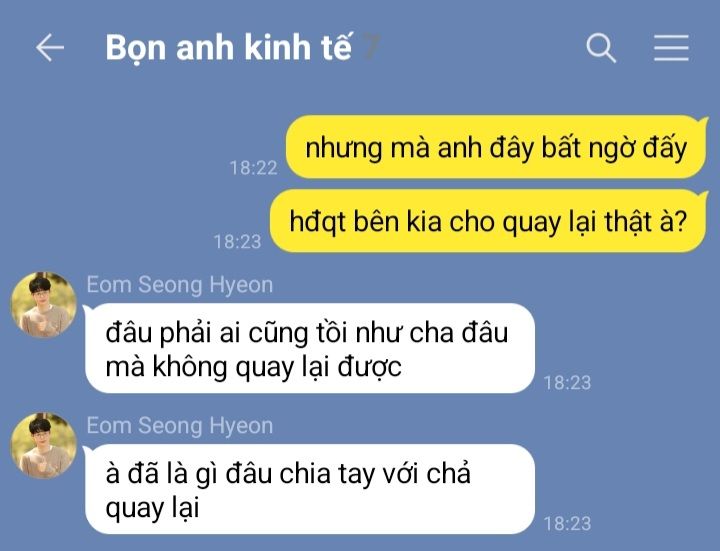
Task: Open the chat search magnifier icon
Action: (x=601, y=47)
